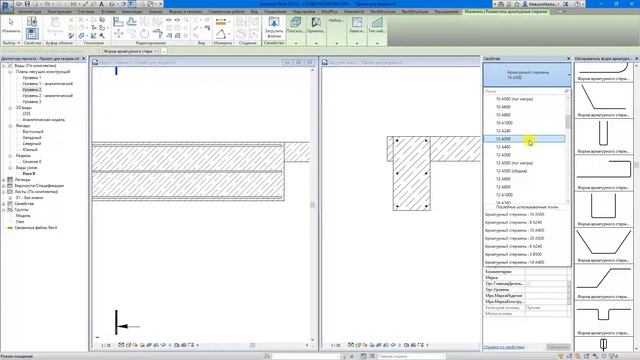The height and width of the screenshot is (360, 640).
Task: Open Аналитическая модель 3D view
Action: (44, 120)
